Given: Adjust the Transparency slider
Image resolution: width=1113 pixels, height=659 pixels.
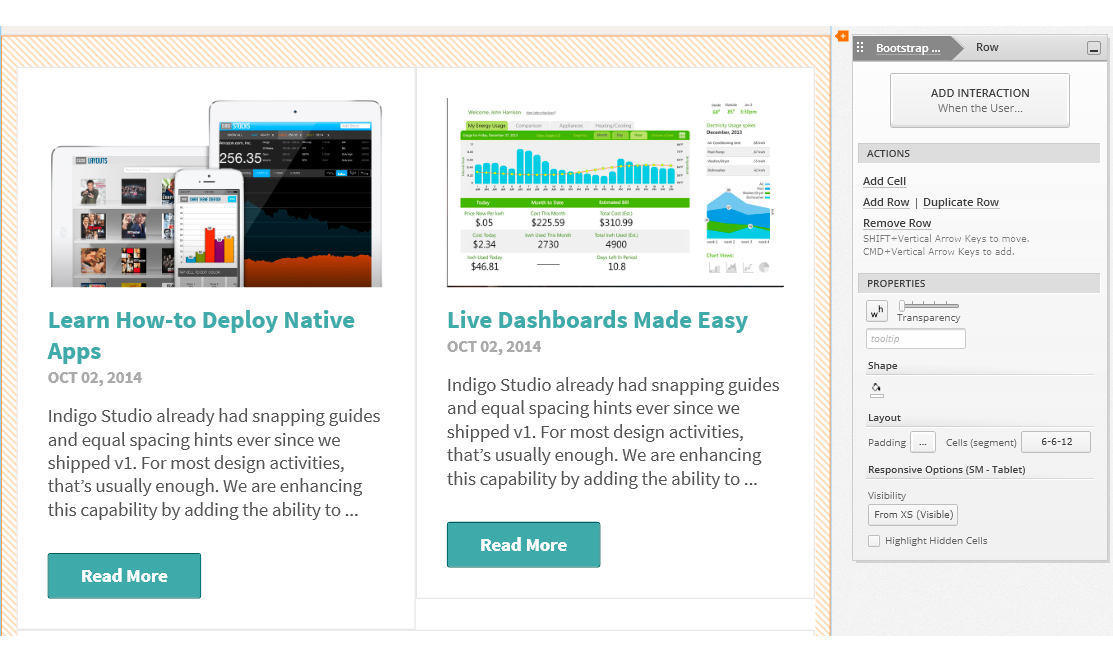Looking at the screenshot, I should tap(903, 305).
